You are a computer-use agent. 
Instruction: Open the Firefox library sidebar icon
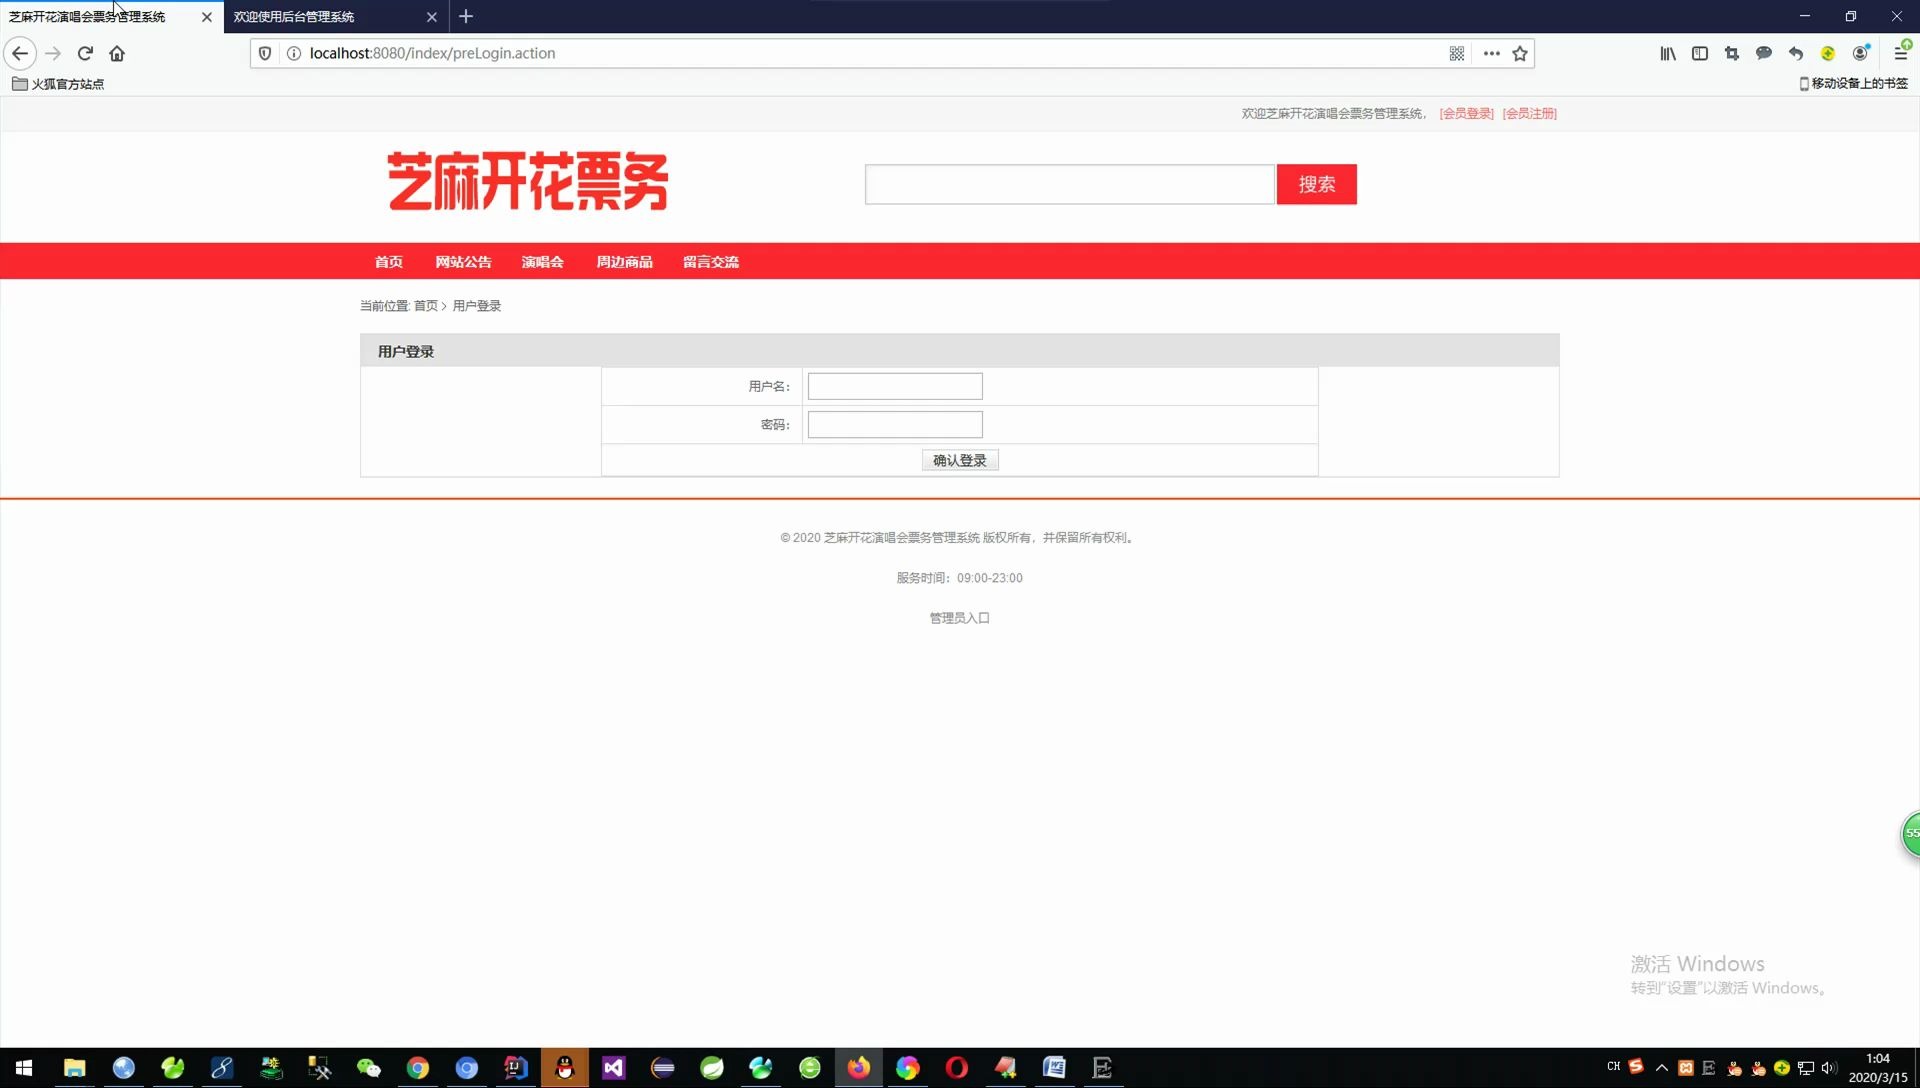pyautogui.click(x=1667, y=53)
